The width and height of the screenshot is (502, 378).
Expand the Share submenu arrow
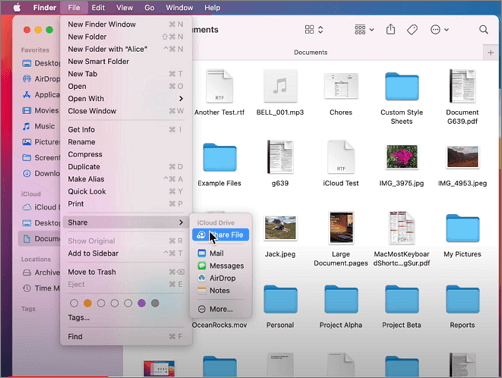181,222
